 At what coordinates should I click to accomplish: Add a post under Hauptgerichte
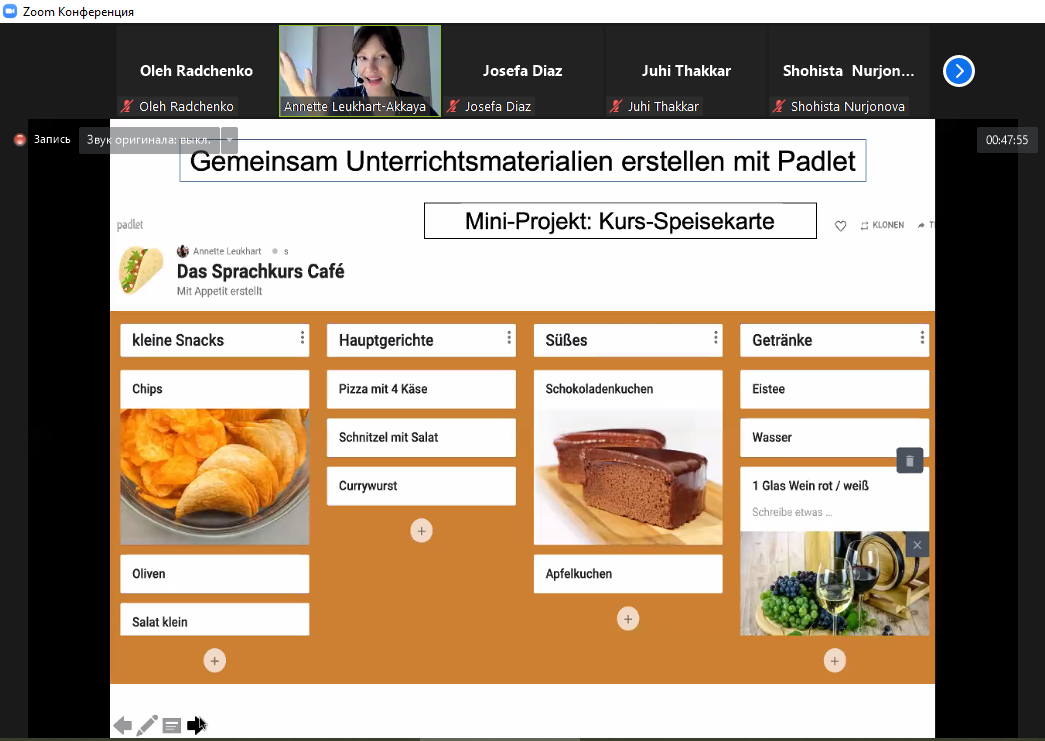click(x=421, y=531)
